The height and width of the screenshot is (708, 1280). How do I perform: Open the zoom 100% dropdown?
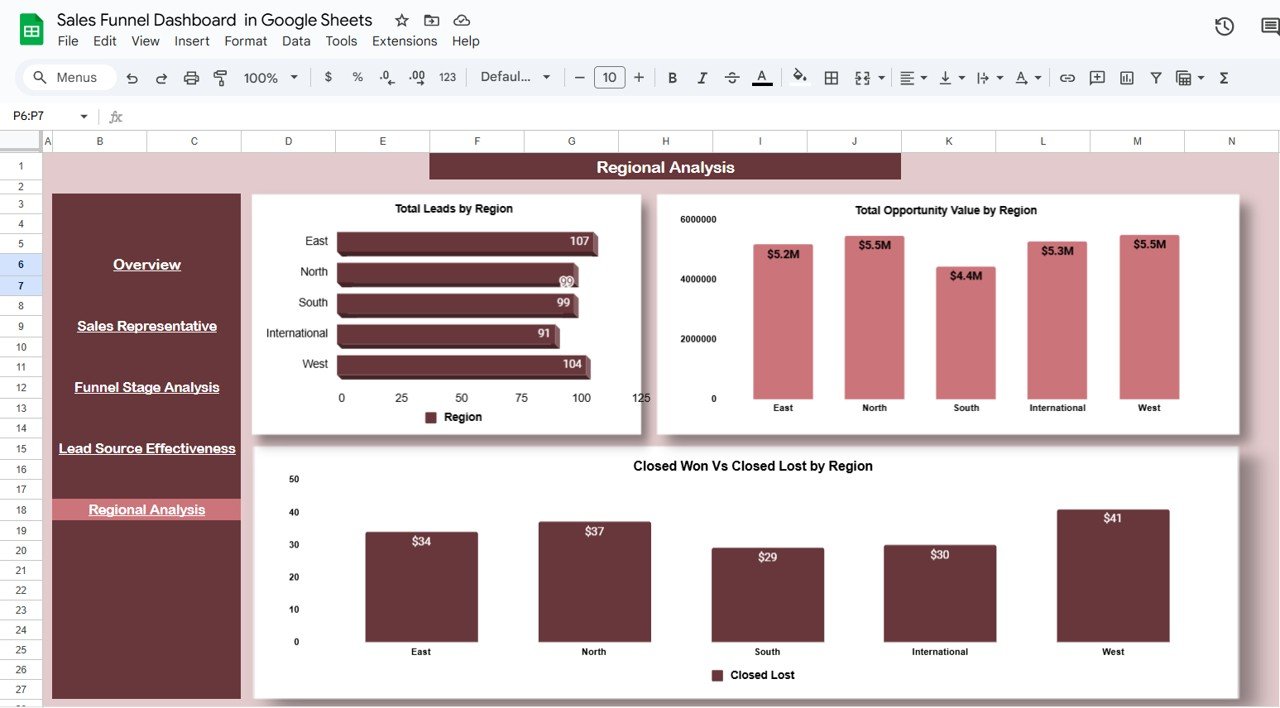point(271,78)
